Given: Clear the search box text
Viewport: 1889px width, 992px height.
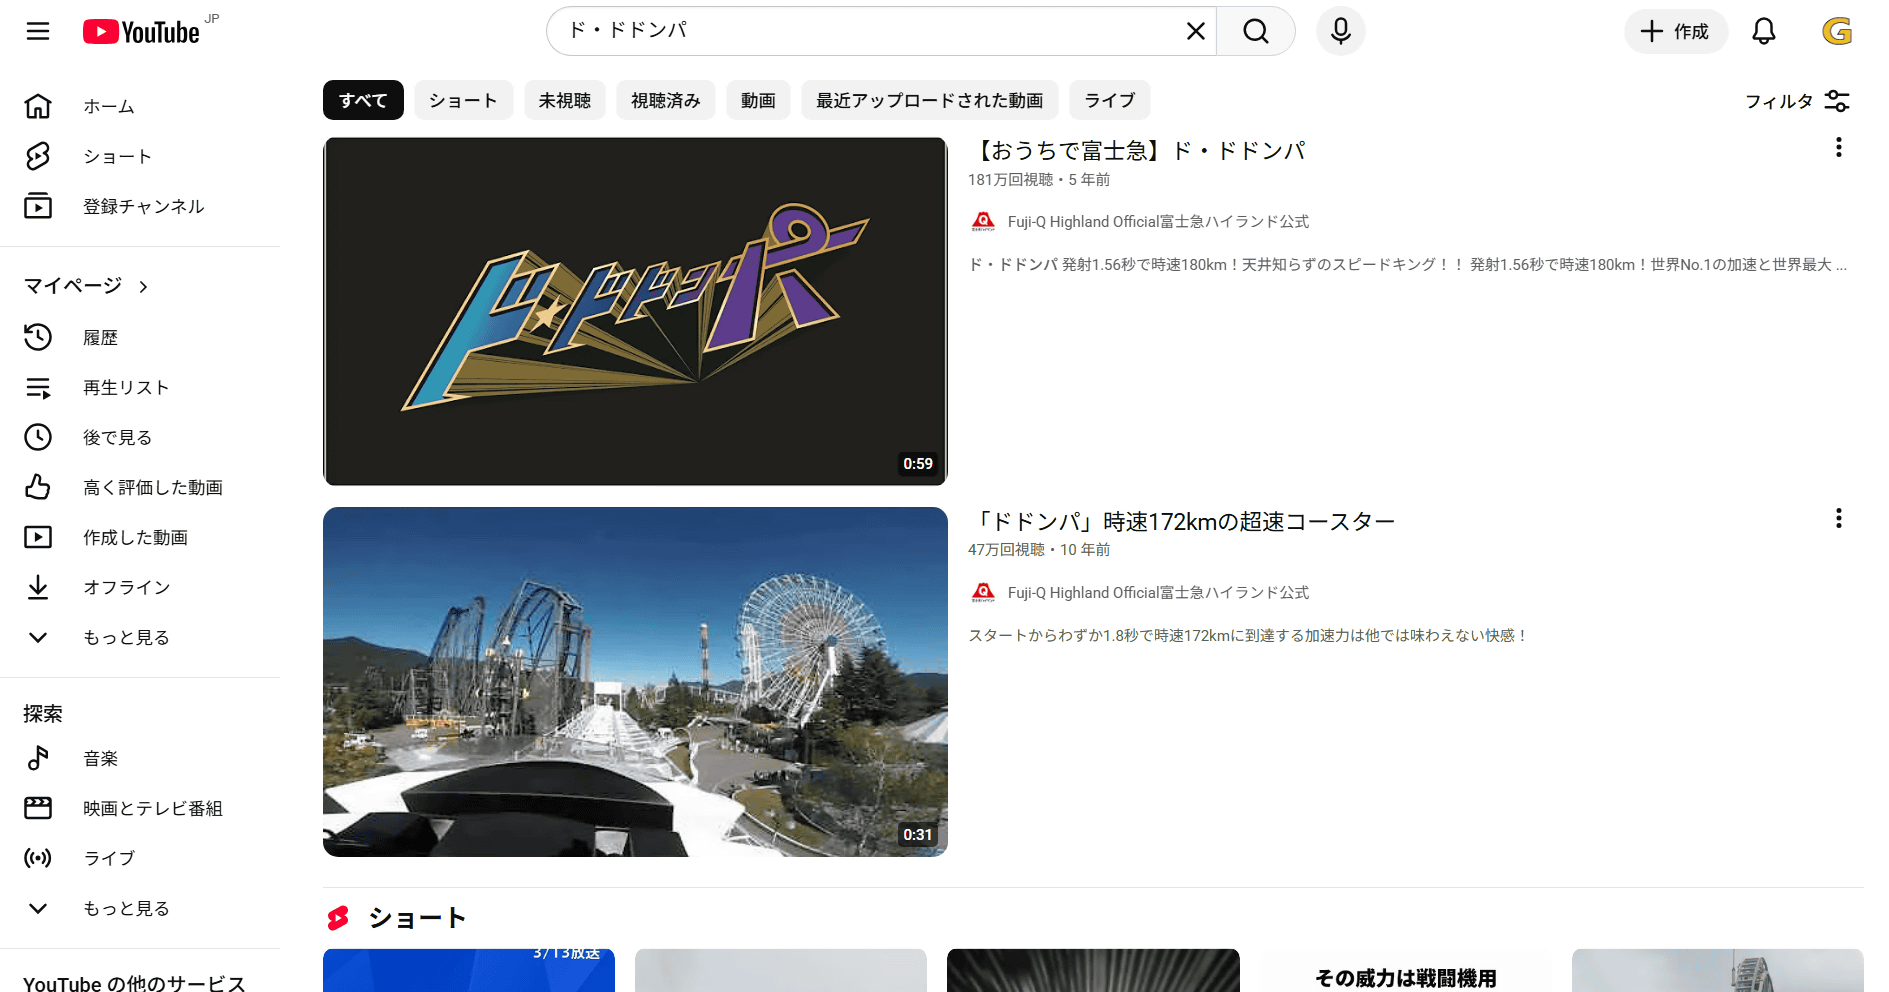Looking at the screenshot, I should 1195,32.
